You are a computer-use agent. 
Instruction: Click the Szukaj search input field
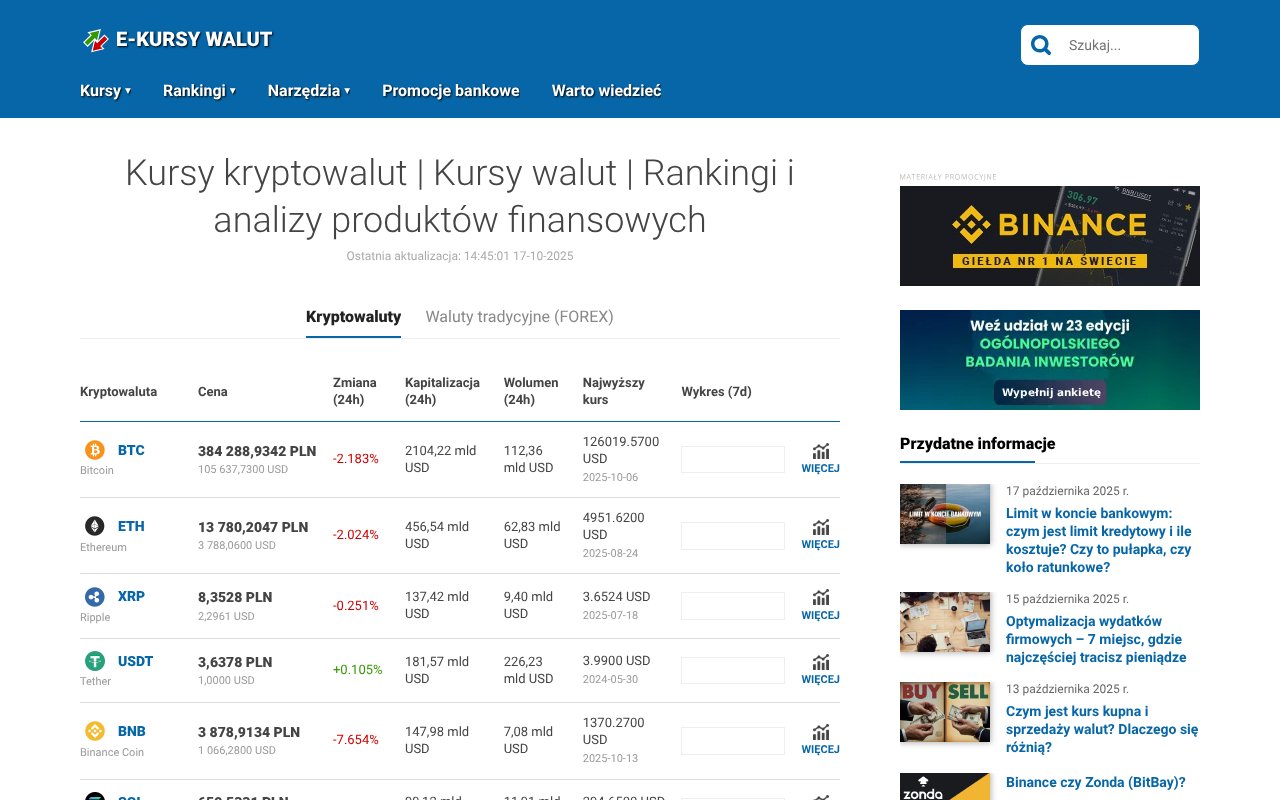(x=1120, y=44)
